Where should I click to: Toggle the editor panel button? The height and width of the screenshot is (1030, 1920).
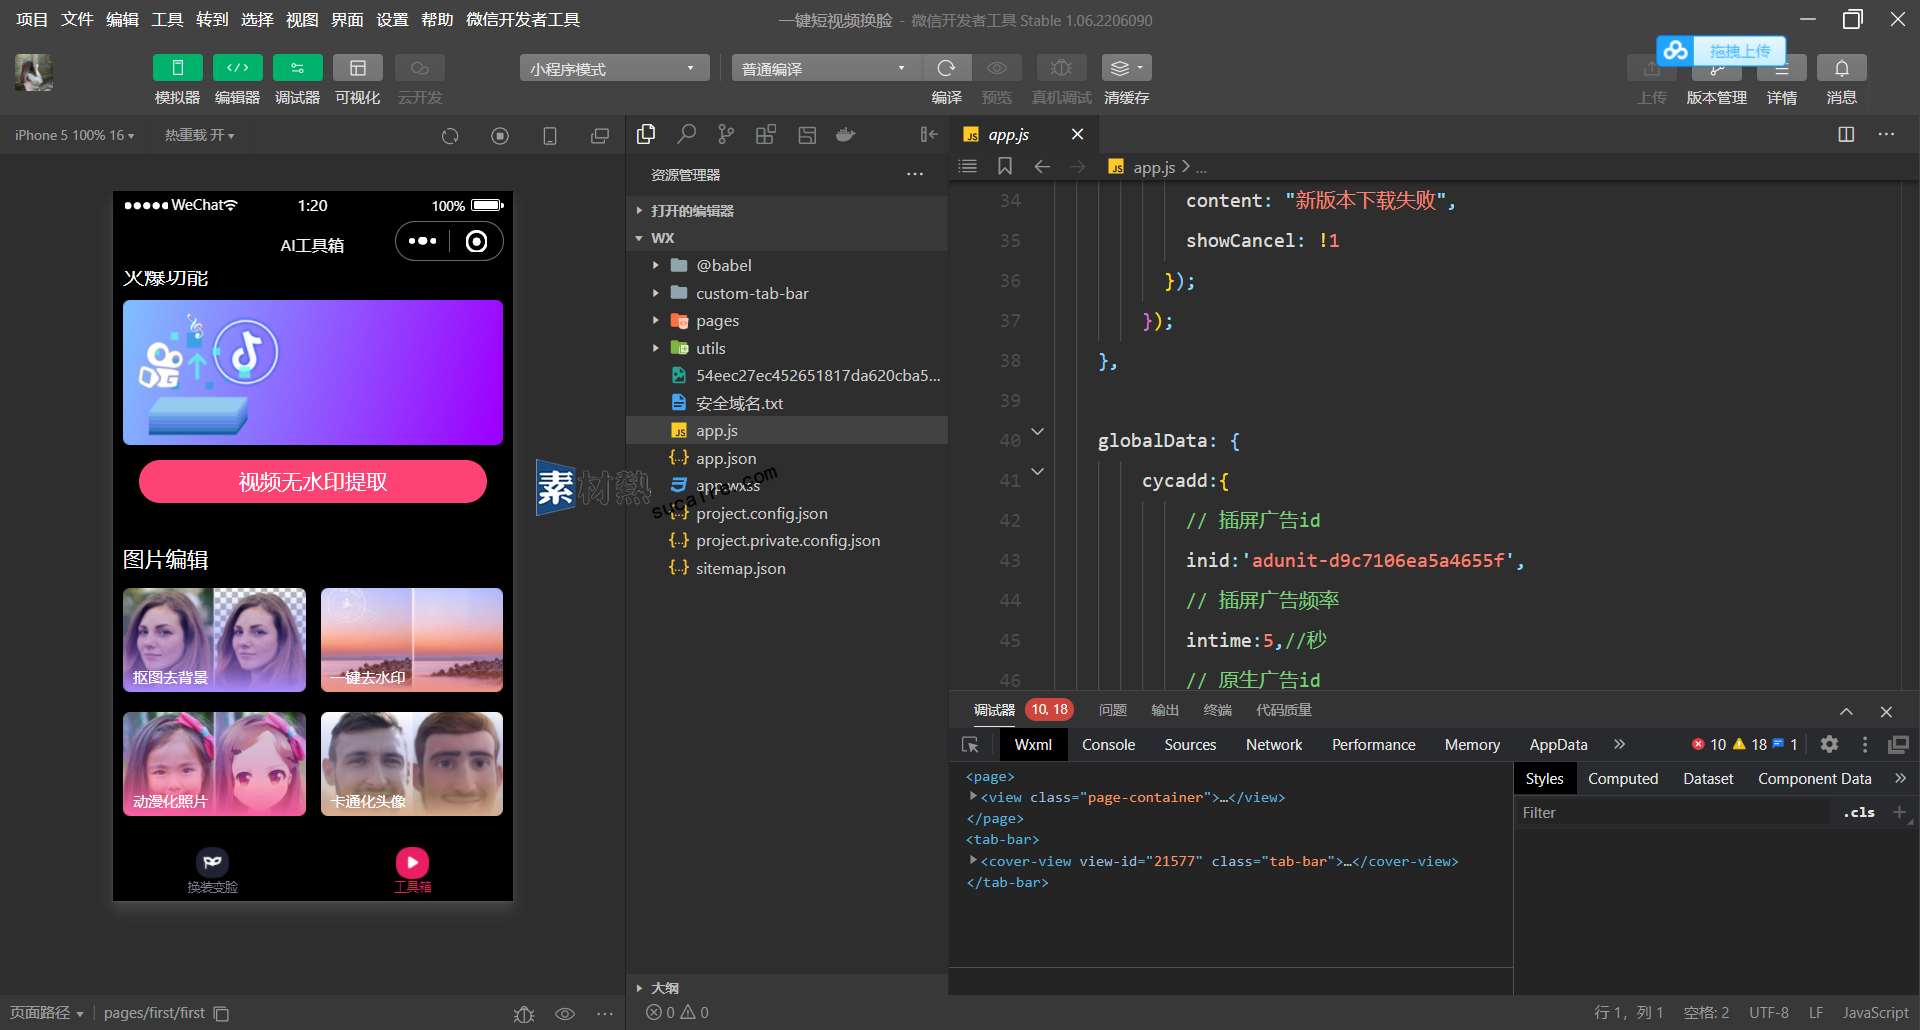coord(237,68)
